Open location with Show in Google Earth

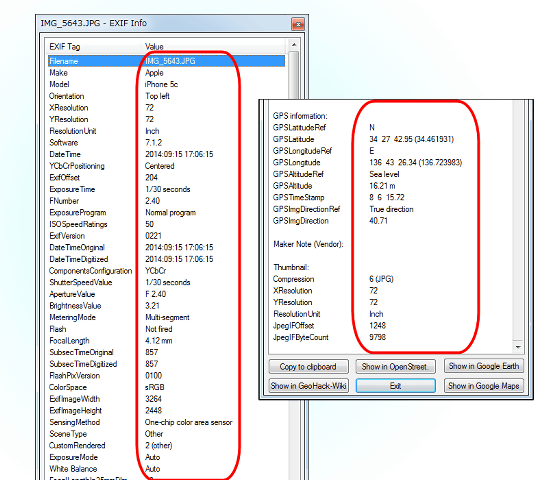coord(484,366)
